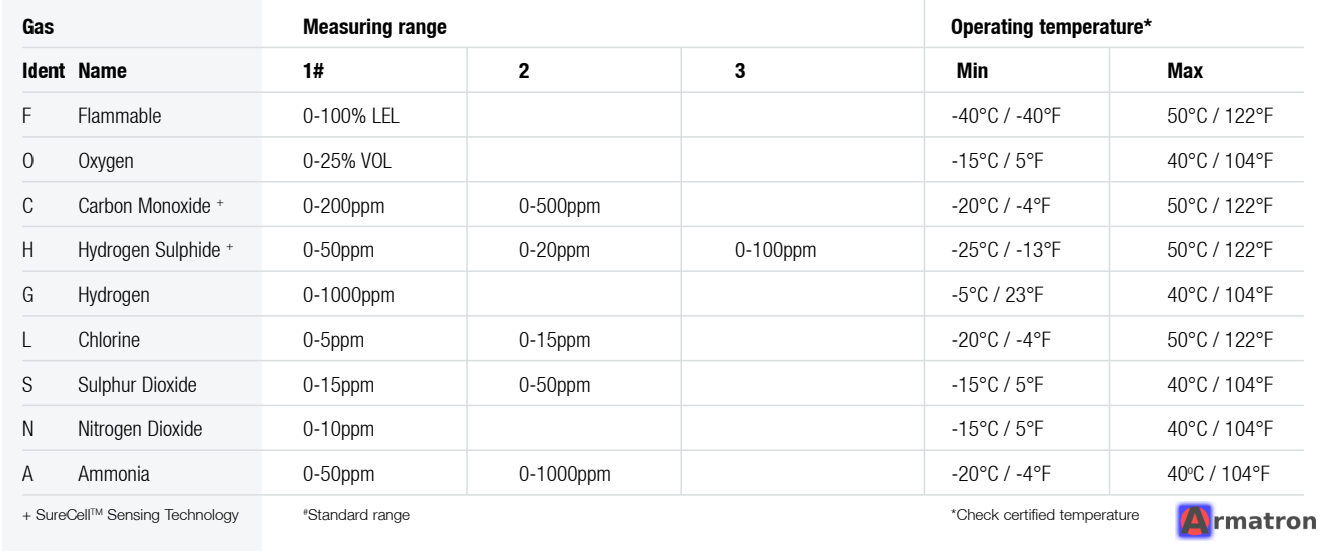Viewport: 1327px width, 551px height.
Task: Select the Max temperature column header
Action: tap(1185, 72)
